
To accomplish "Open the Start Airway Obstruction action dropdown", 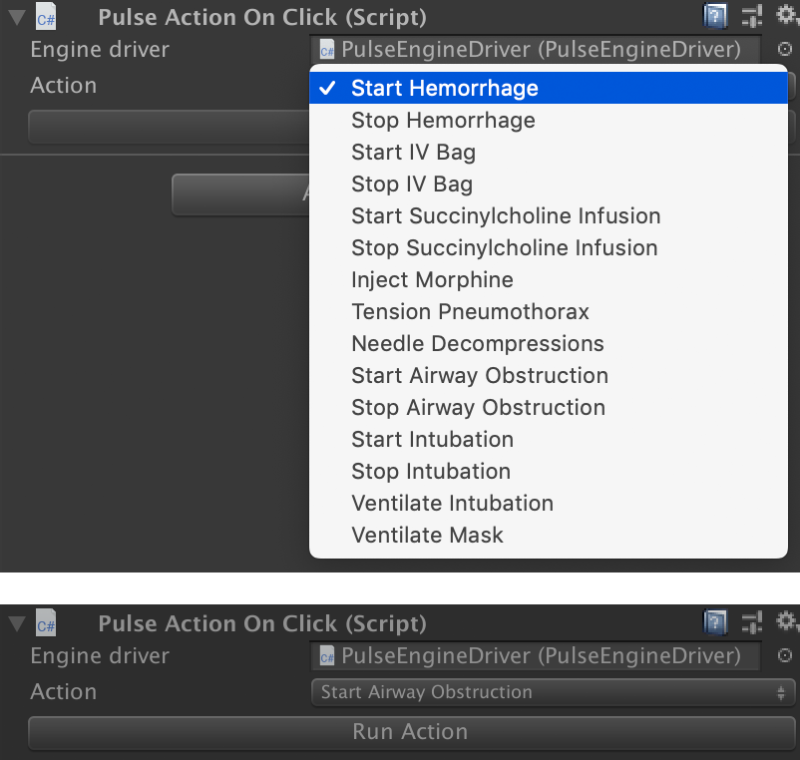I will (553, 692).
